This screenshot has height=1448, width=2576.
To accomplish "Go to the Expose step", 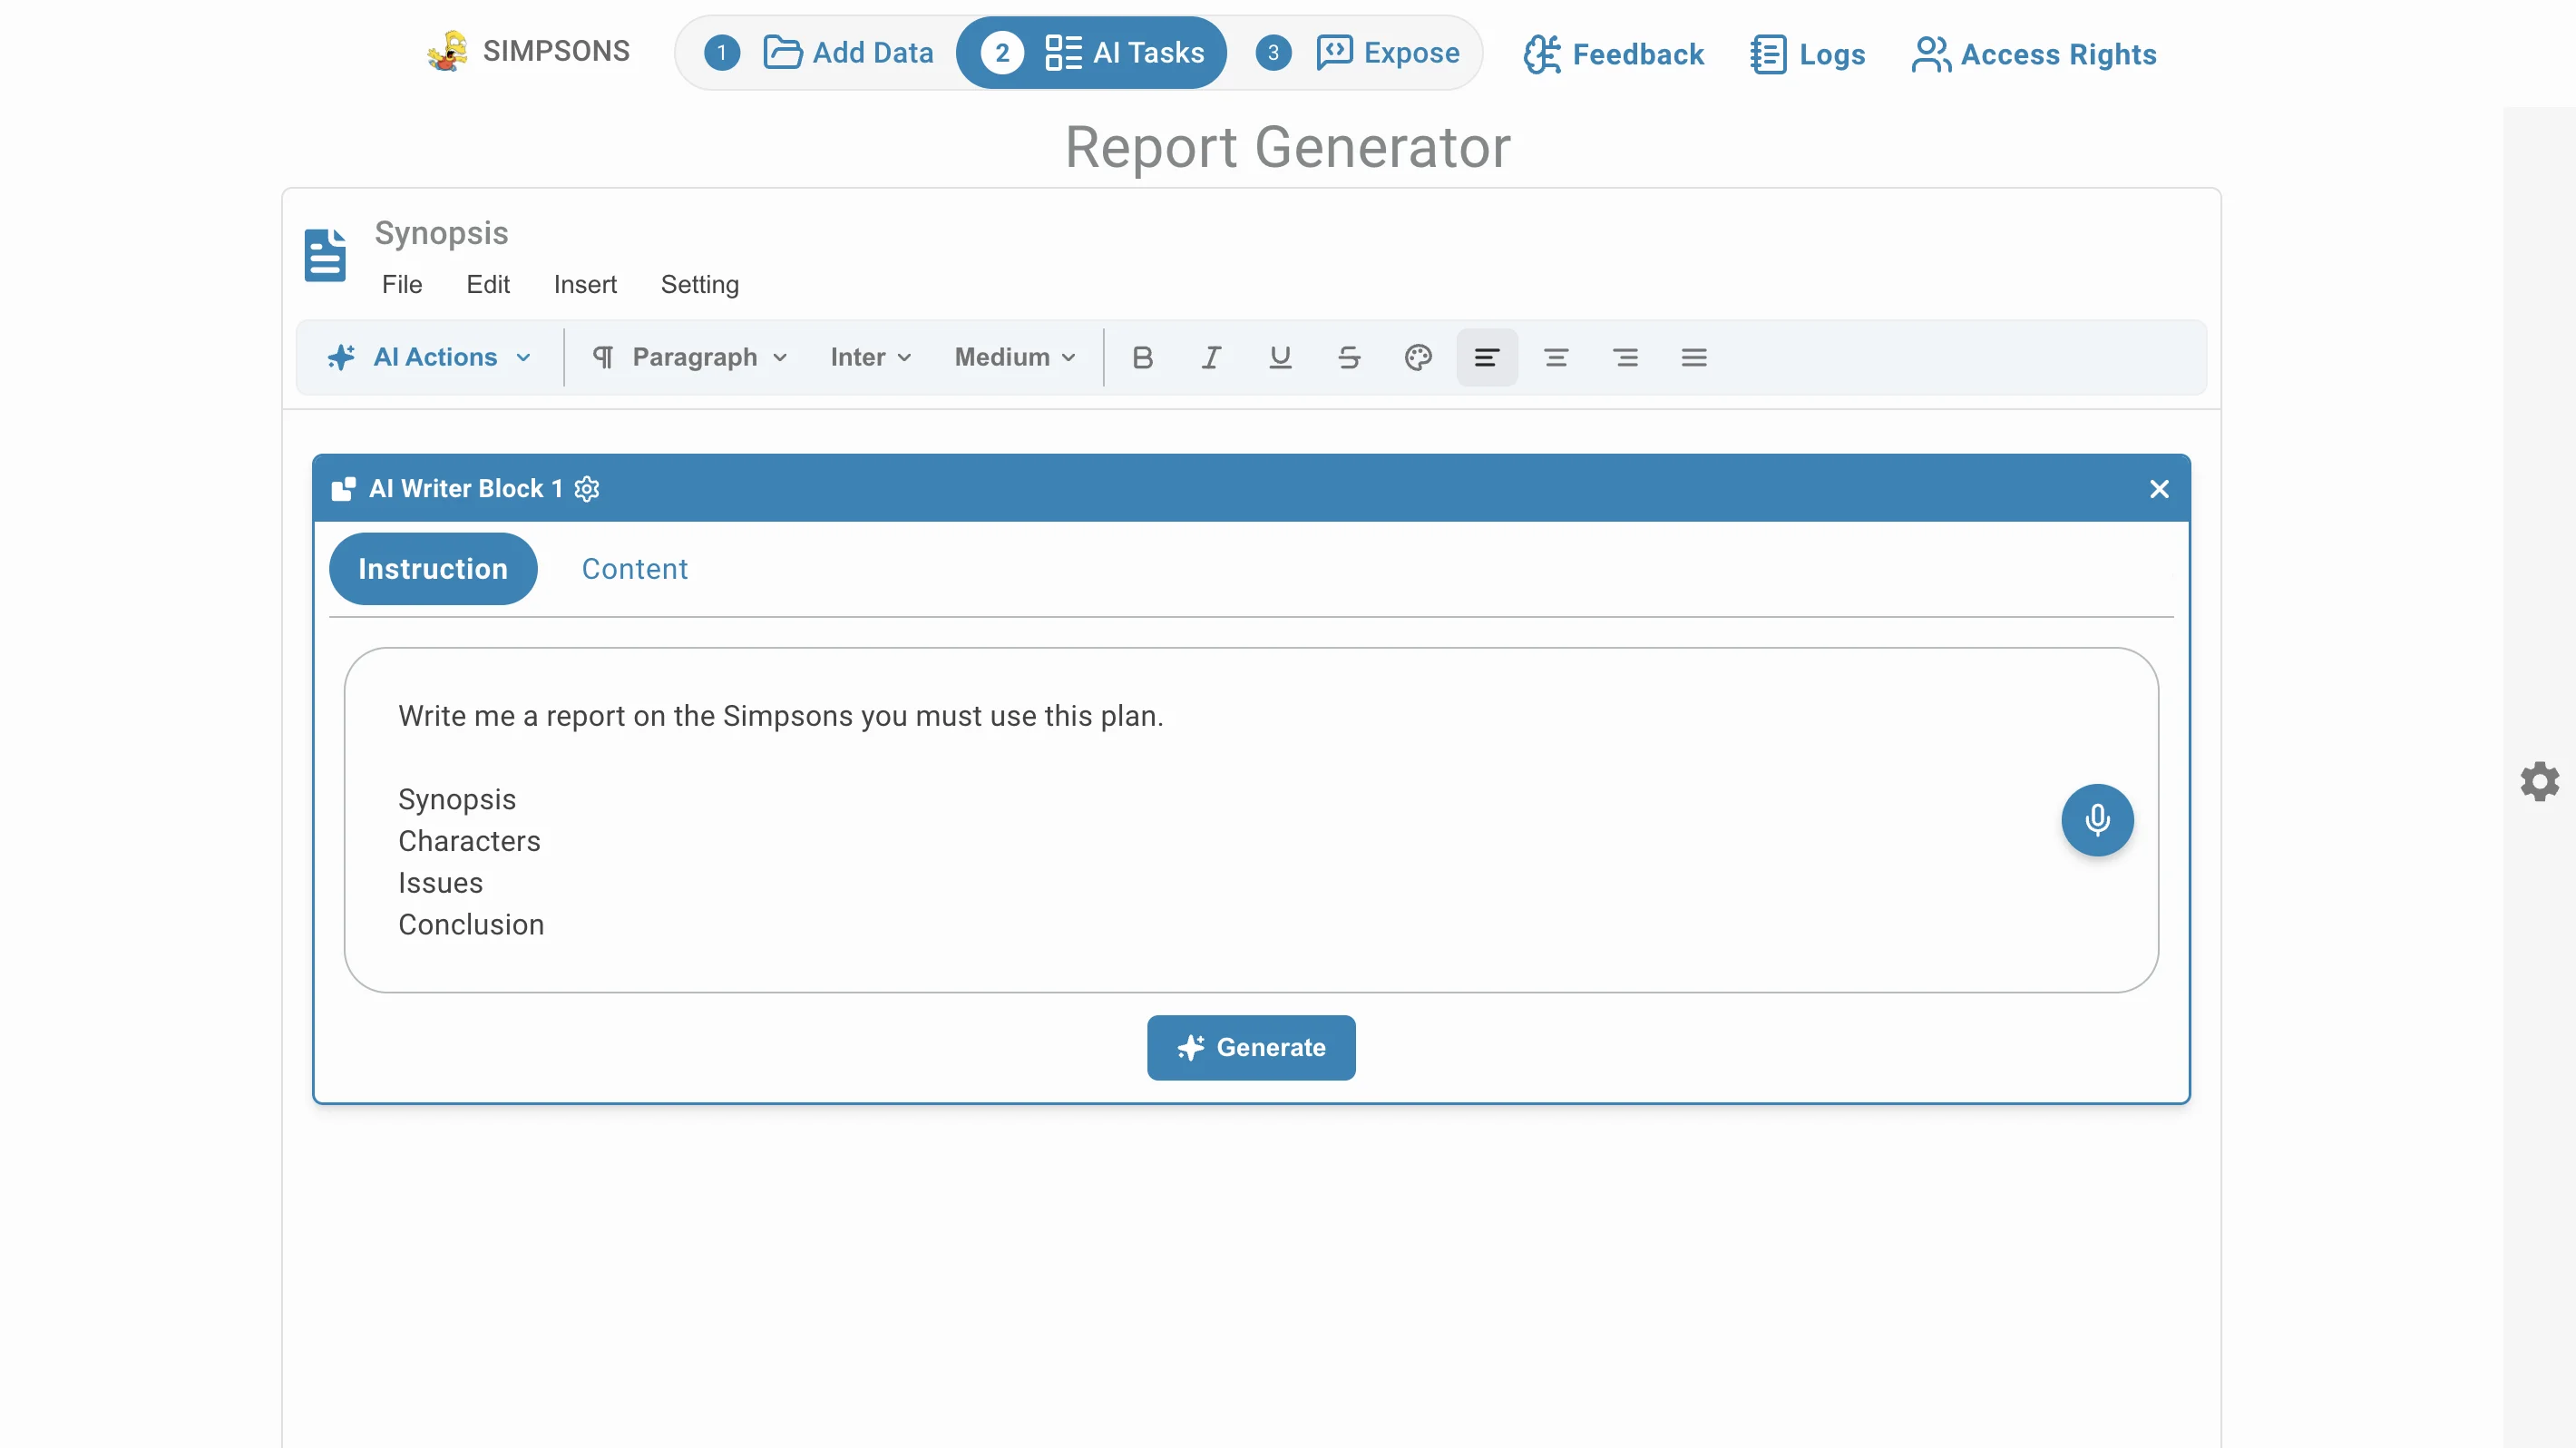I will [1357, 53].
